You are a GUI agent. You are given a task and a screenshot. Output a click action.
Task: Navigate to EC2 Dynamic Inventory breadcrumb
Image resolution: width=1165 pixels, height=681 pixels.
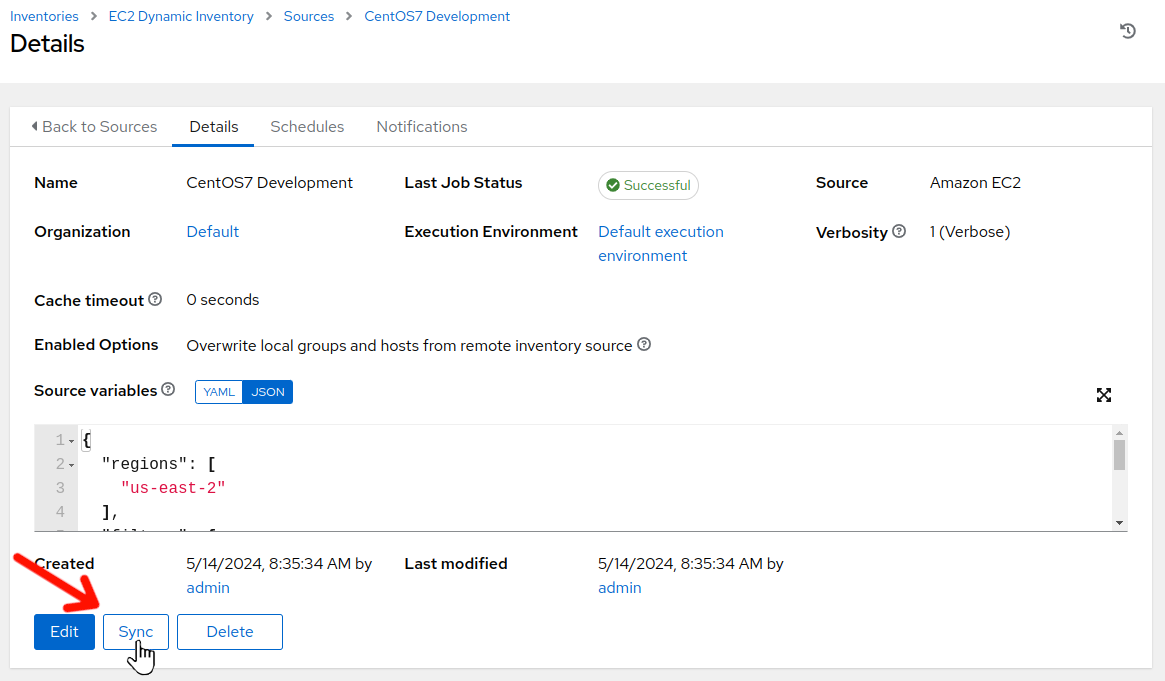point(181,16)
